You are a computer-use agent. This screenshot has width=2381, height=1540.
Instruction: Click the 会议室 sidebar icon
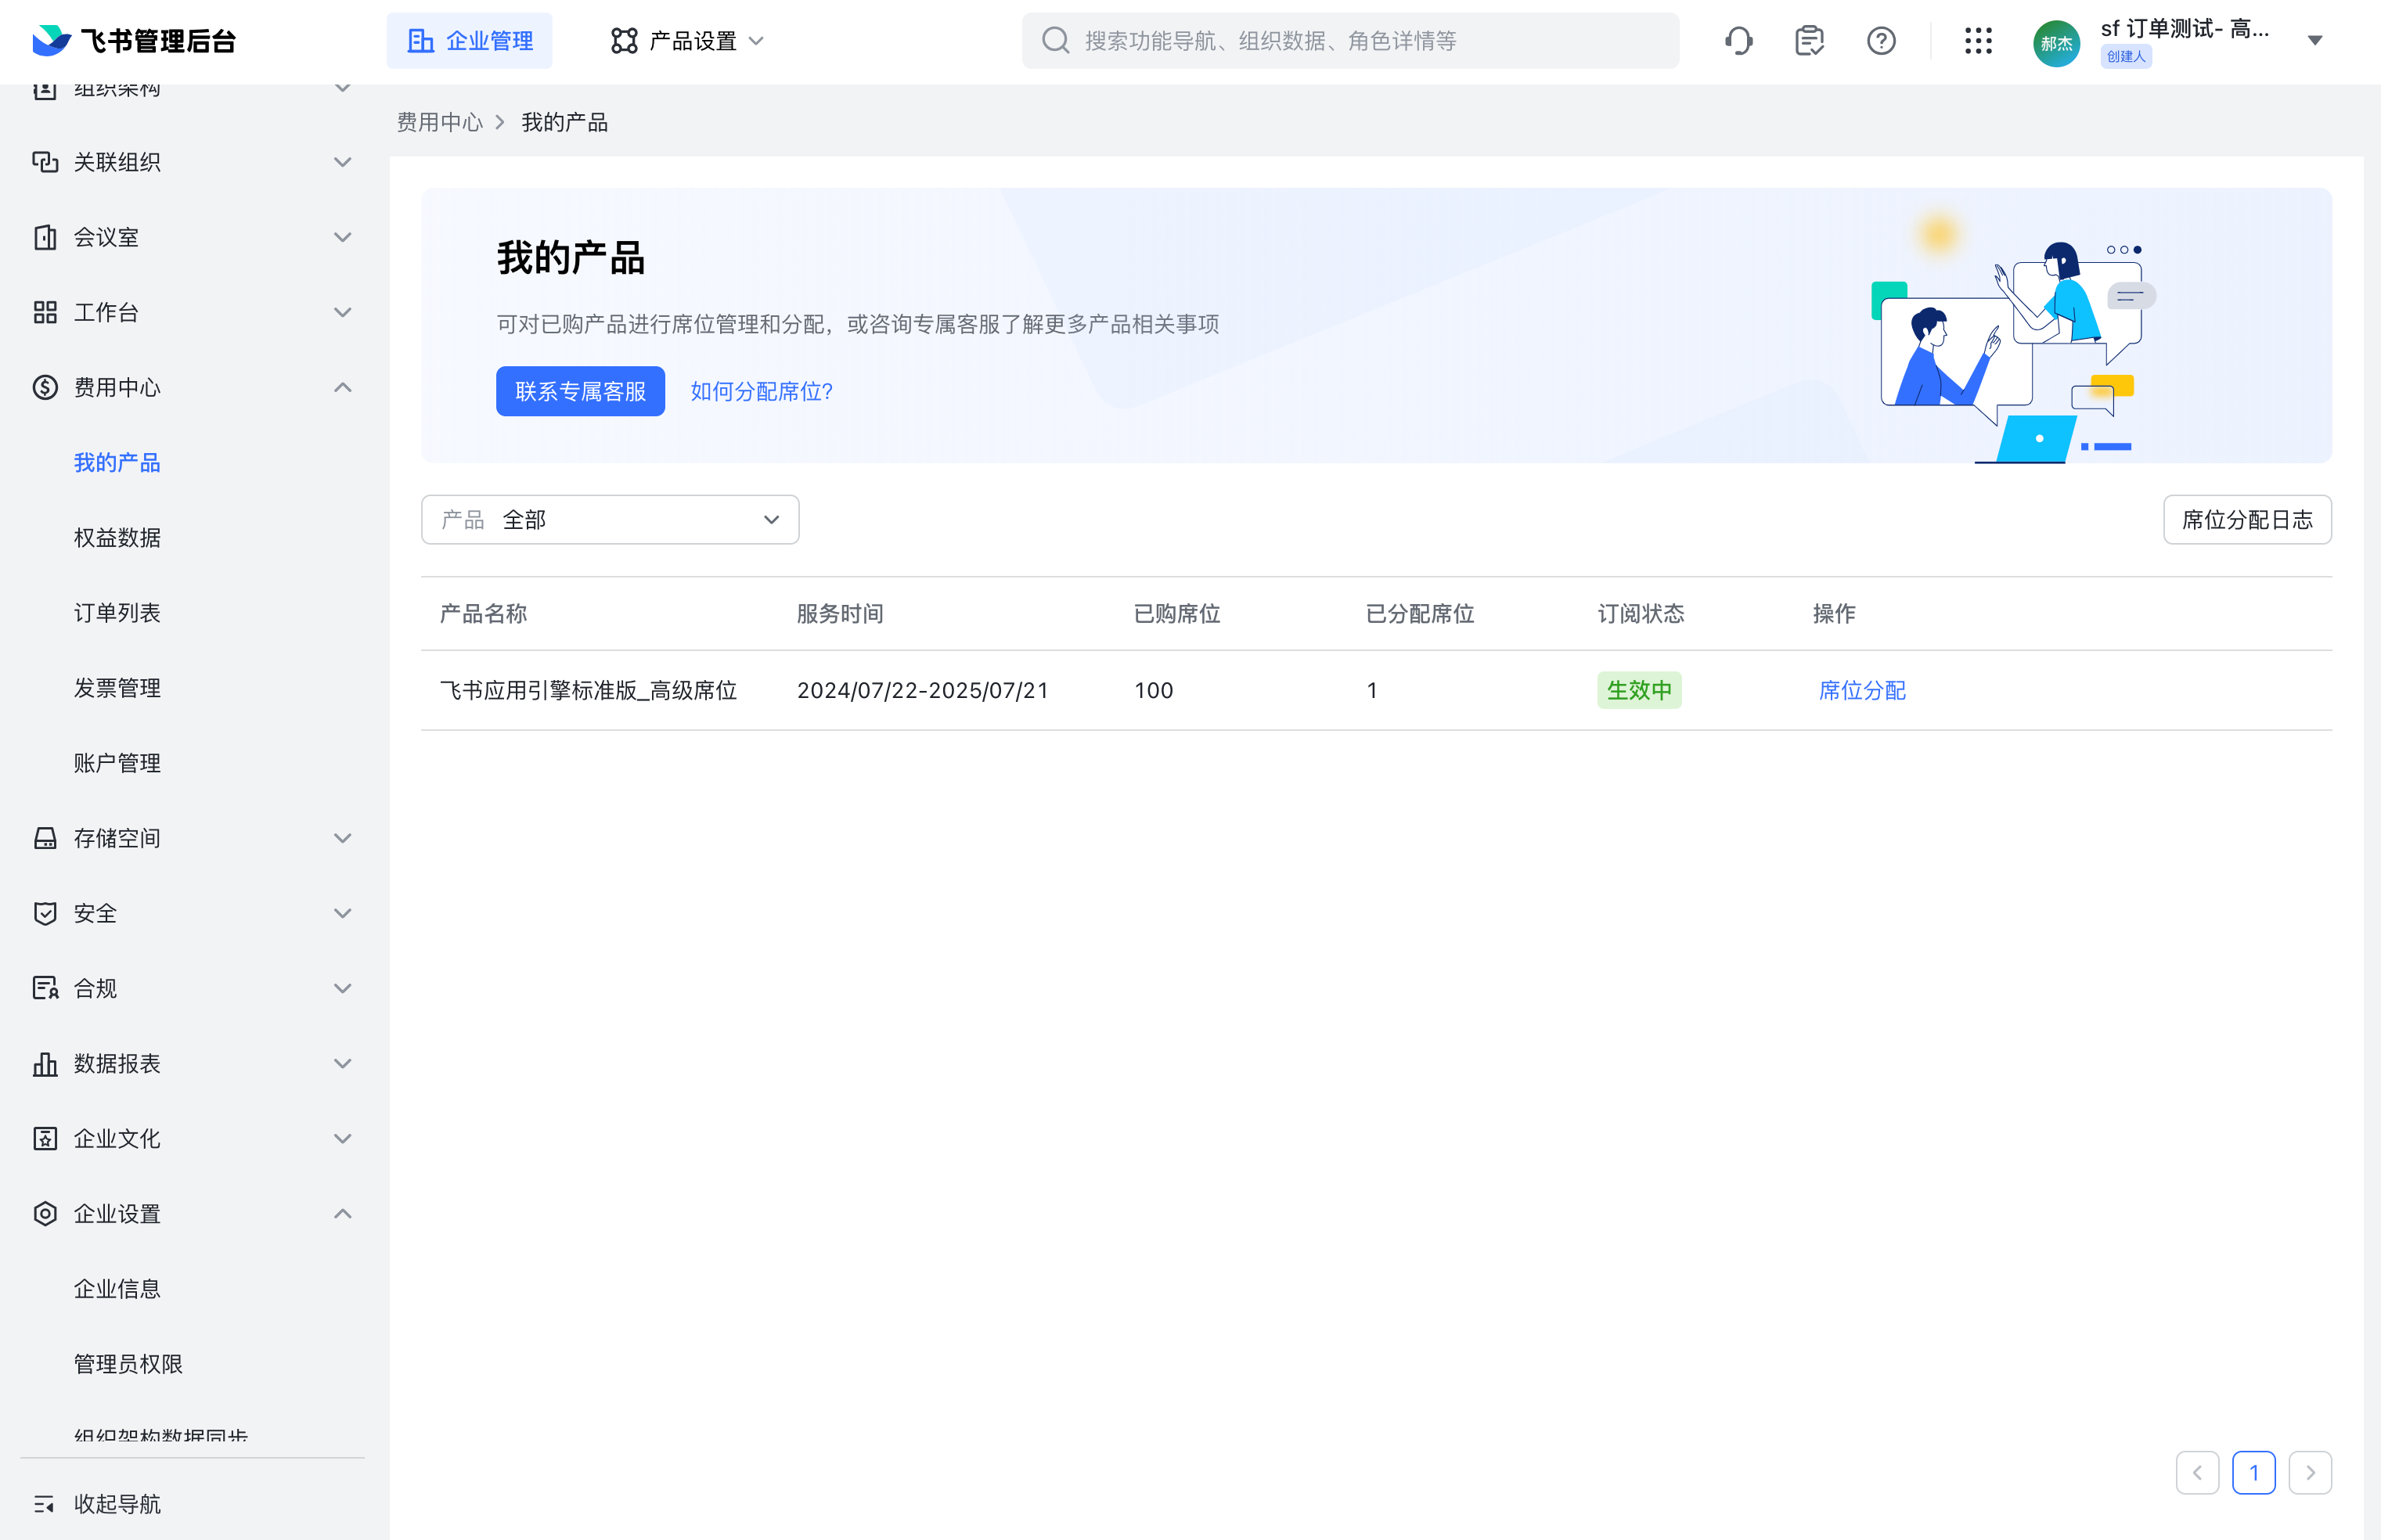pyautogui.click(x=45, y=237)
